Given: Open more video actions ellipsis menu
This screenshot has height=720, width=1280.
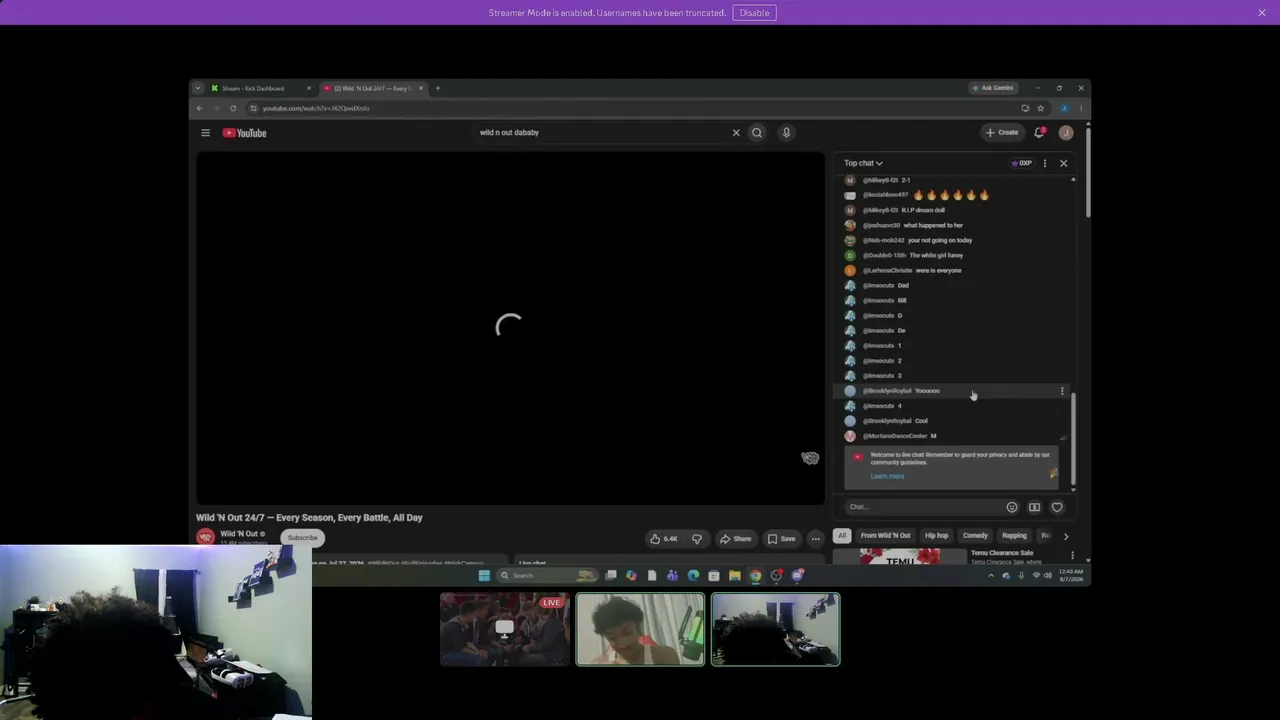Looking at the screenshot, I should pos(816,539).
